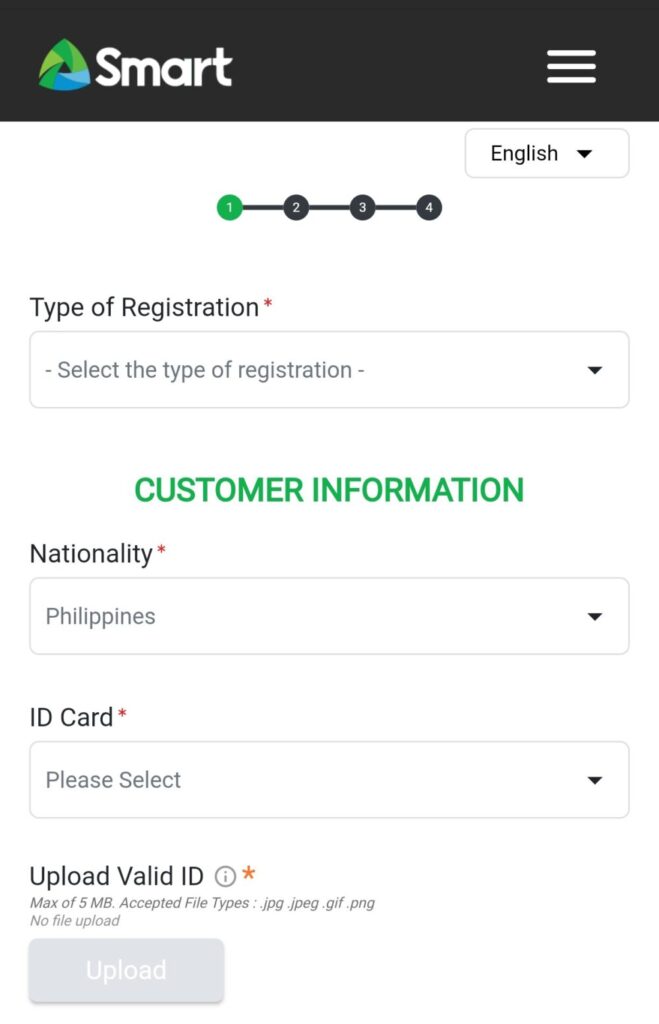Click the Upload button
The image size is (659, 1024).
tap(126, 970)
